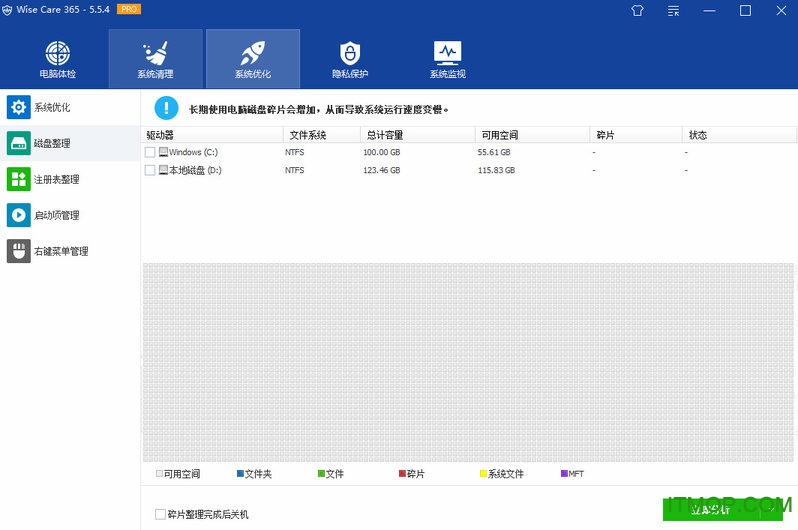
Task: Click the blue exclamation info icon
Action: click(166, 108)
